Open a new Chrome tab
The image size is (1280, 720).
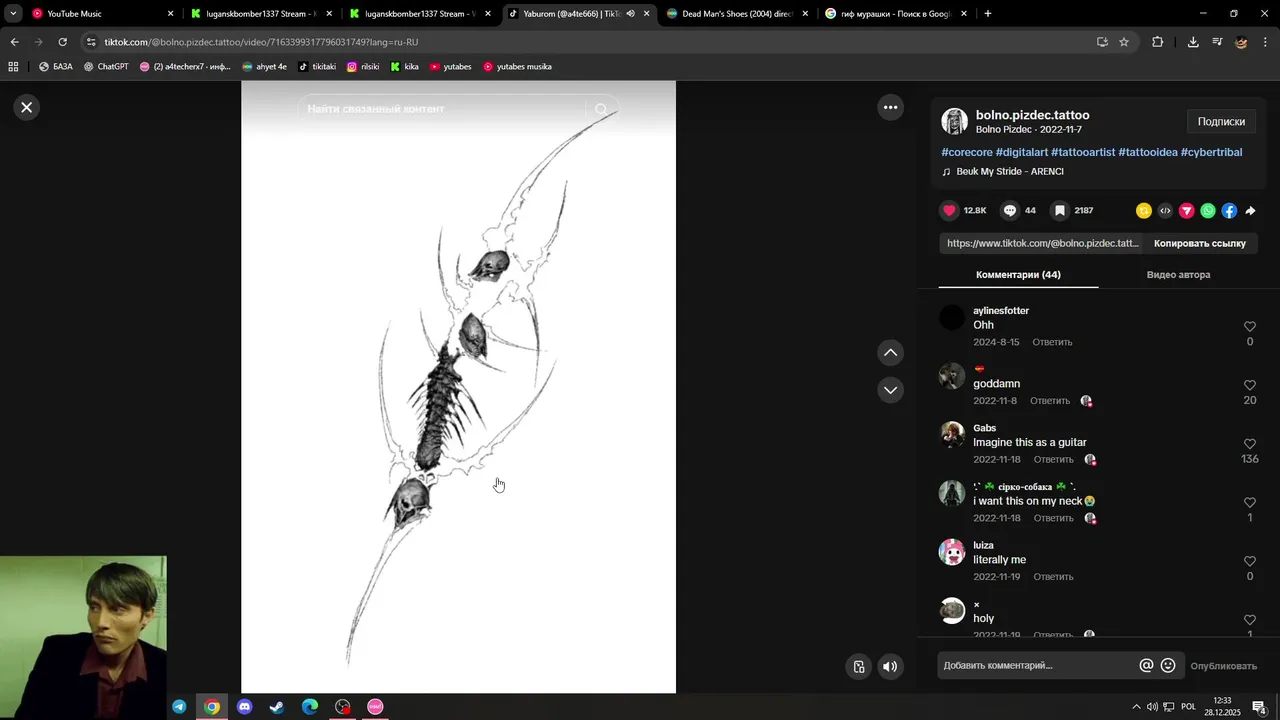pyautogui.click(x=987, y=14)
